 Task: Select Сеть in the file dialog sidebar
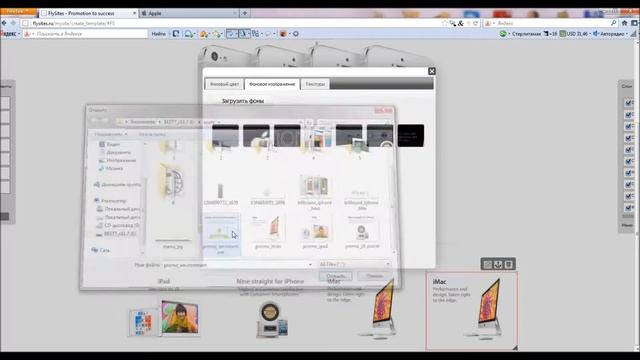[100, 250]
